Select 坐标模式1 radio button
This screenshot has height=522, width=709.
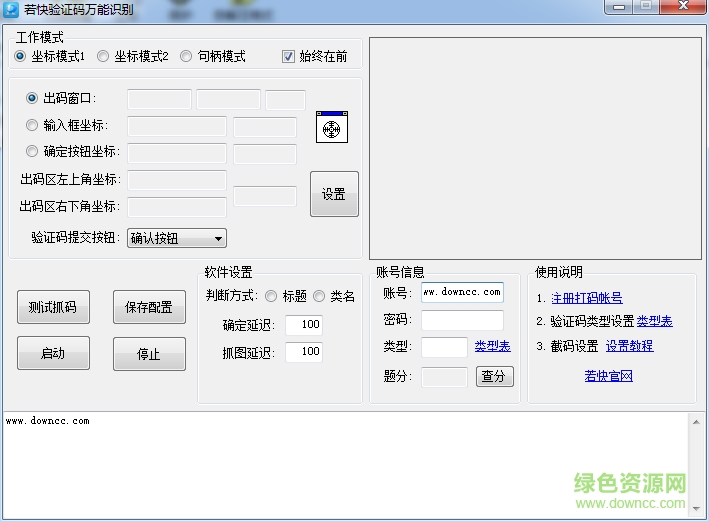point(19,56)
